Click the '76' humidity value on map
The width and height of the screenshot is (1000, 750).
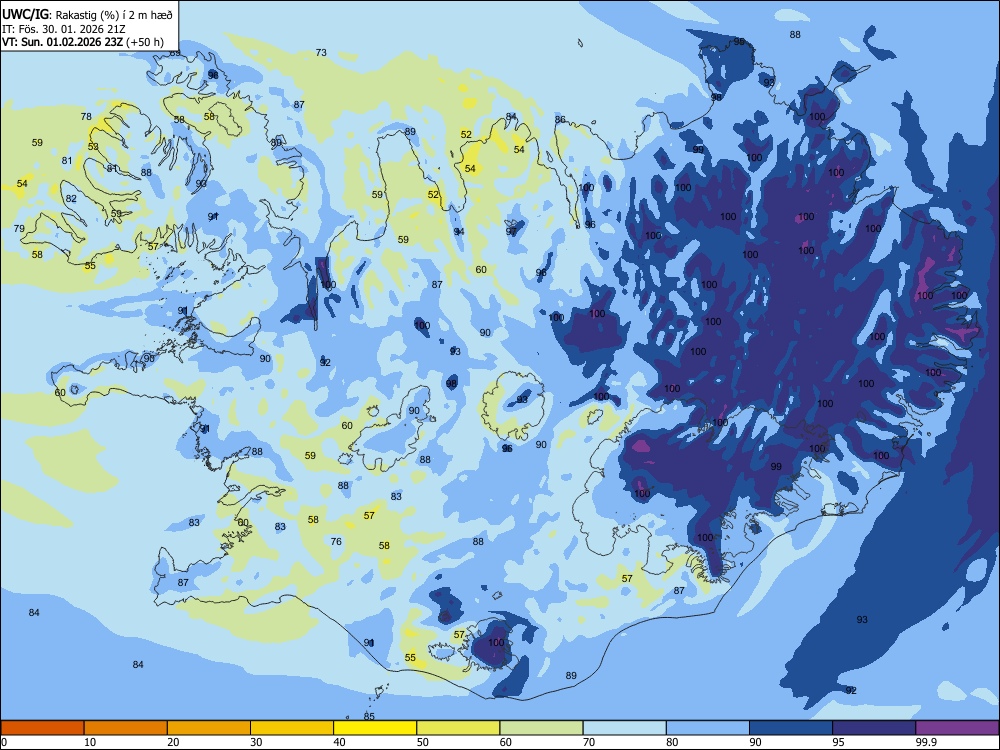[x=336, y=541]
